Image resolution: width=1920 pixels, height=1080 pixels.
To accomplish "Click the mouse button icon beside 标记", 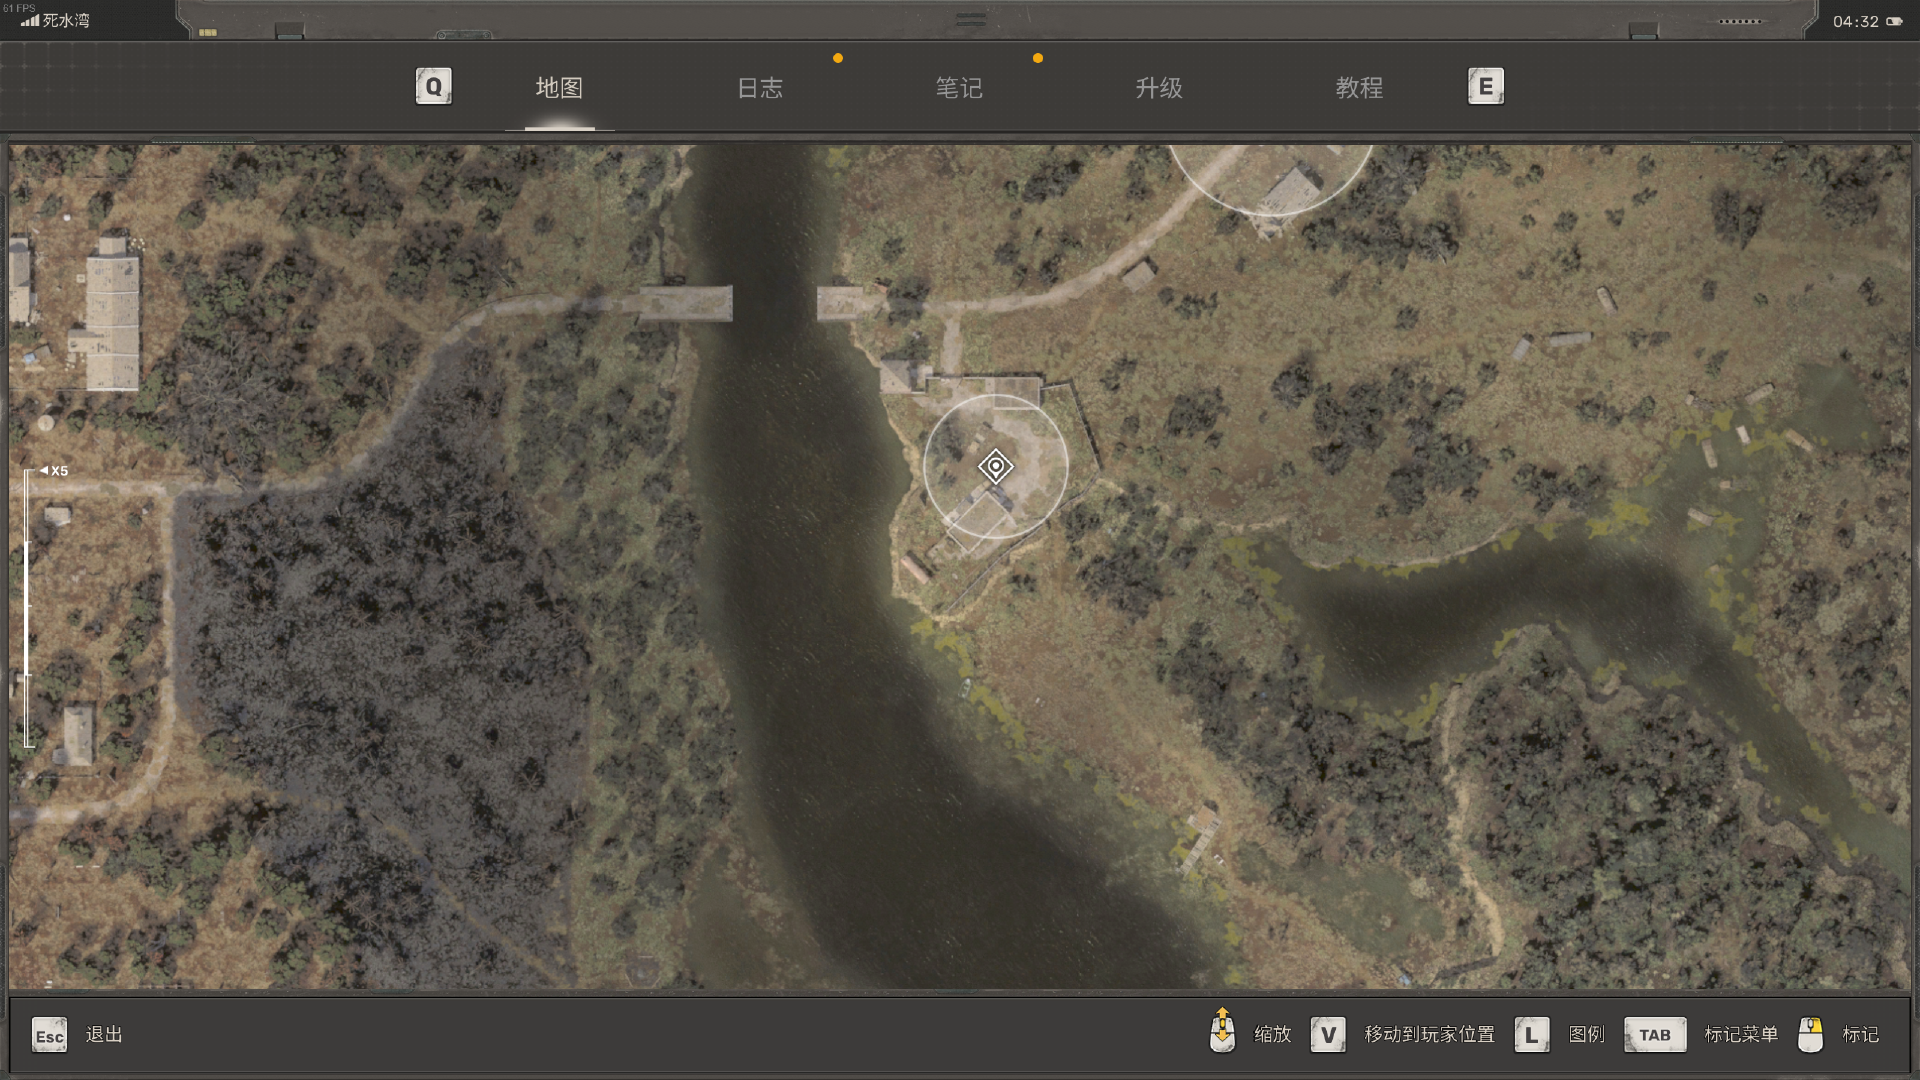I will point(1810,1034).
